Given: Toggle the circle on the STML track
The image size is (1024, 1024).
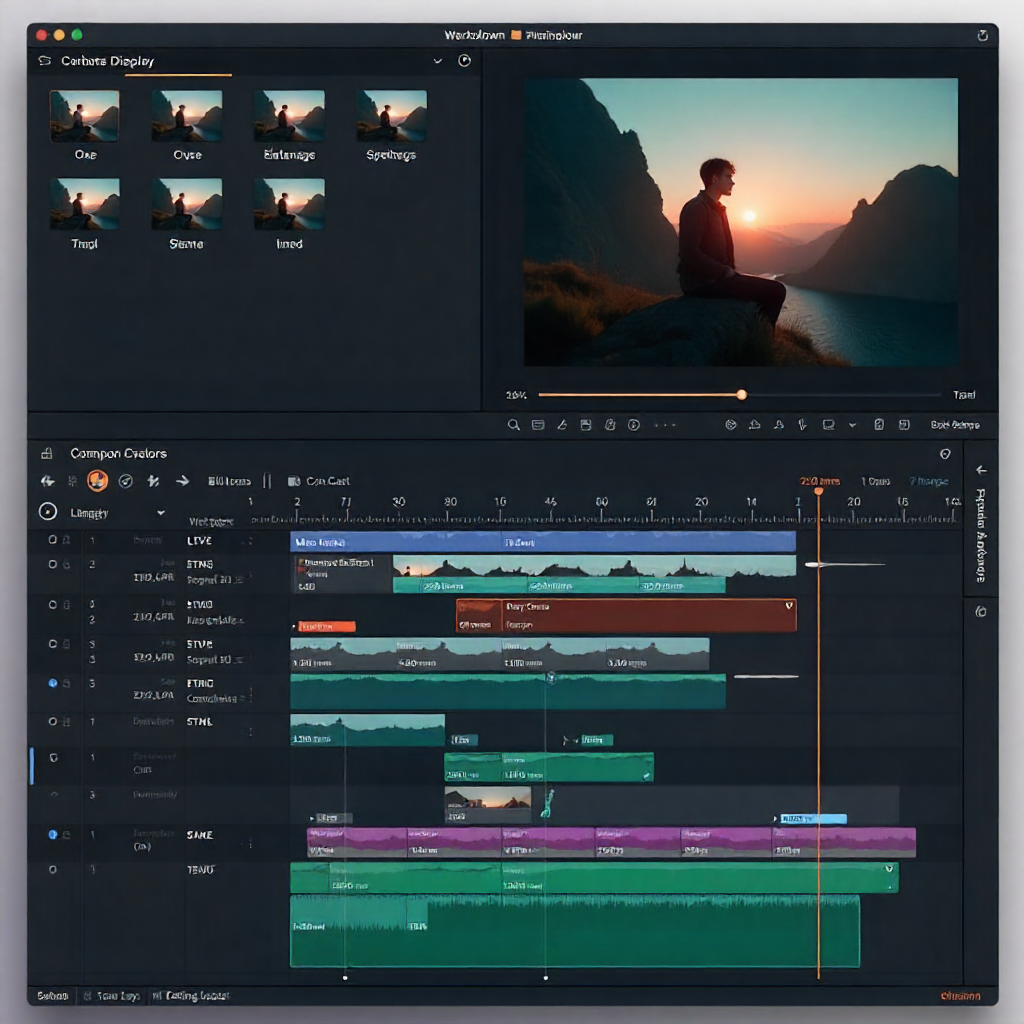Looking at the screenshot, I should [52, 722].
